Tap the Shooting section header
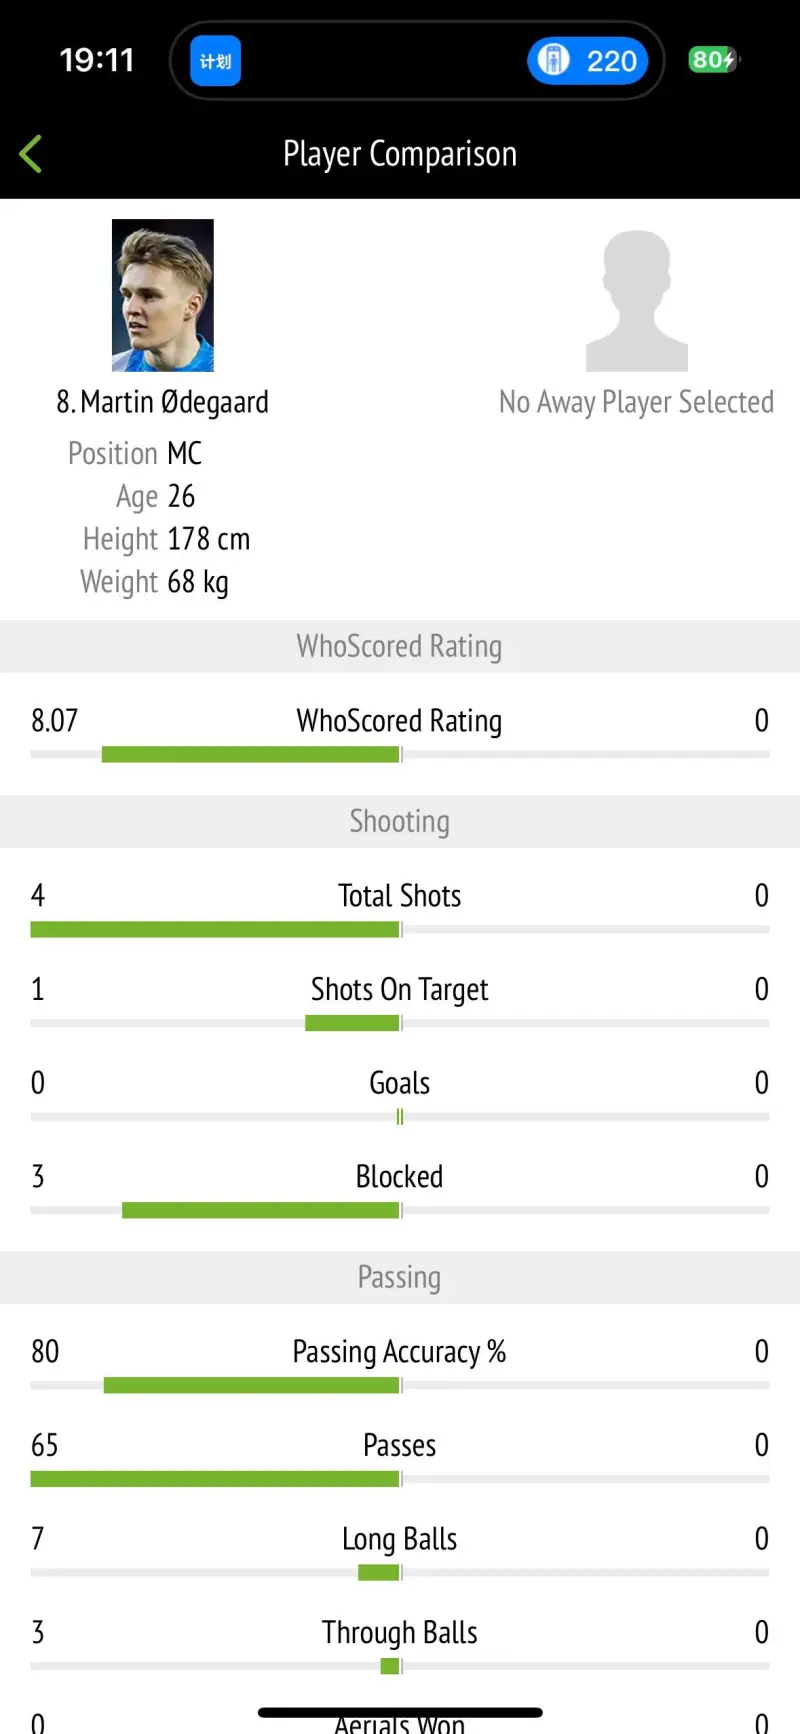The image size is (800, 1734). coord(400,821)
